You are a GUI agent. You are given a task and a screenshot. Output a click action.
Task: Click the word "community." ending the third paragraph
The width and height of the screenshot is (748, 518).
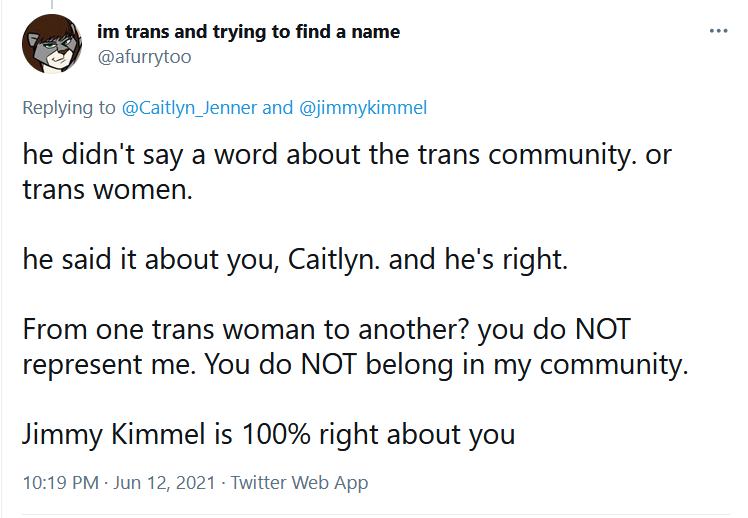tap(614, 364)
